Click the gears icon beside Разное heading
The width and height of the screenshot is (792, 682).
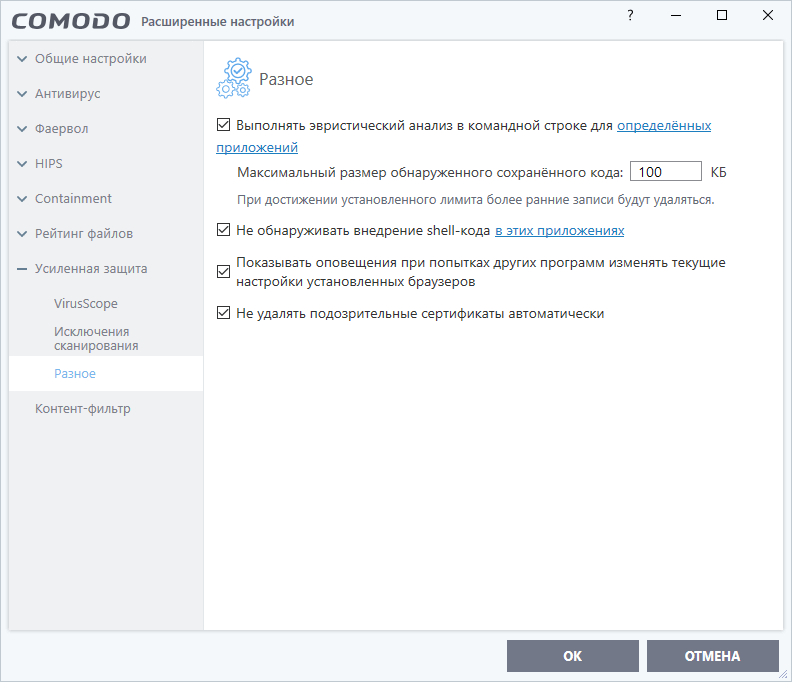(x=233, y=78)
